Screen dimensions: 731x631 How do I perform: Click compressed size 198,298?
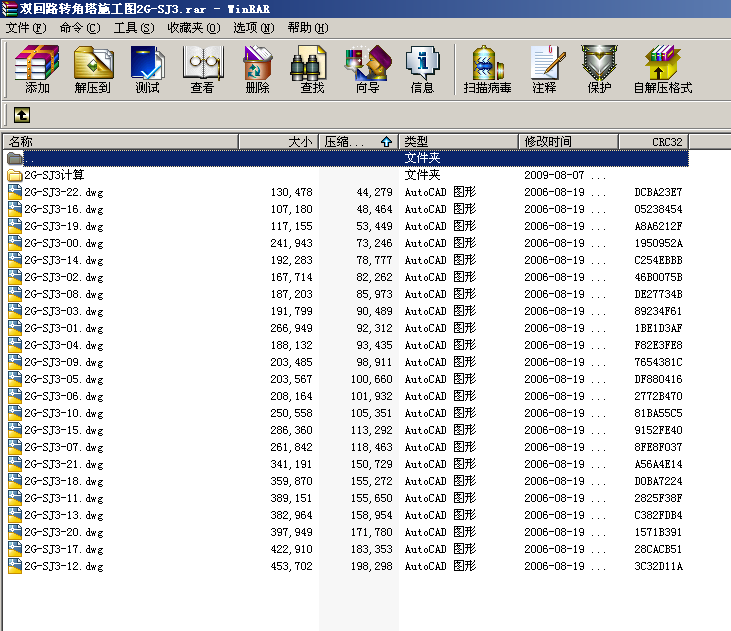[372, 566]
